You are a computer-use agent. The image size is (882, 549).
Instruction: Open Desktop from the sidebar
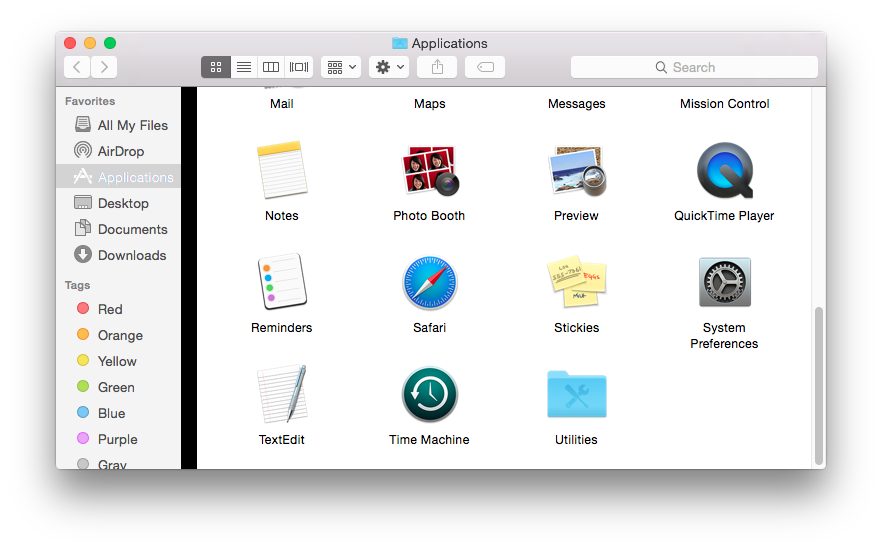coord(119,203)
